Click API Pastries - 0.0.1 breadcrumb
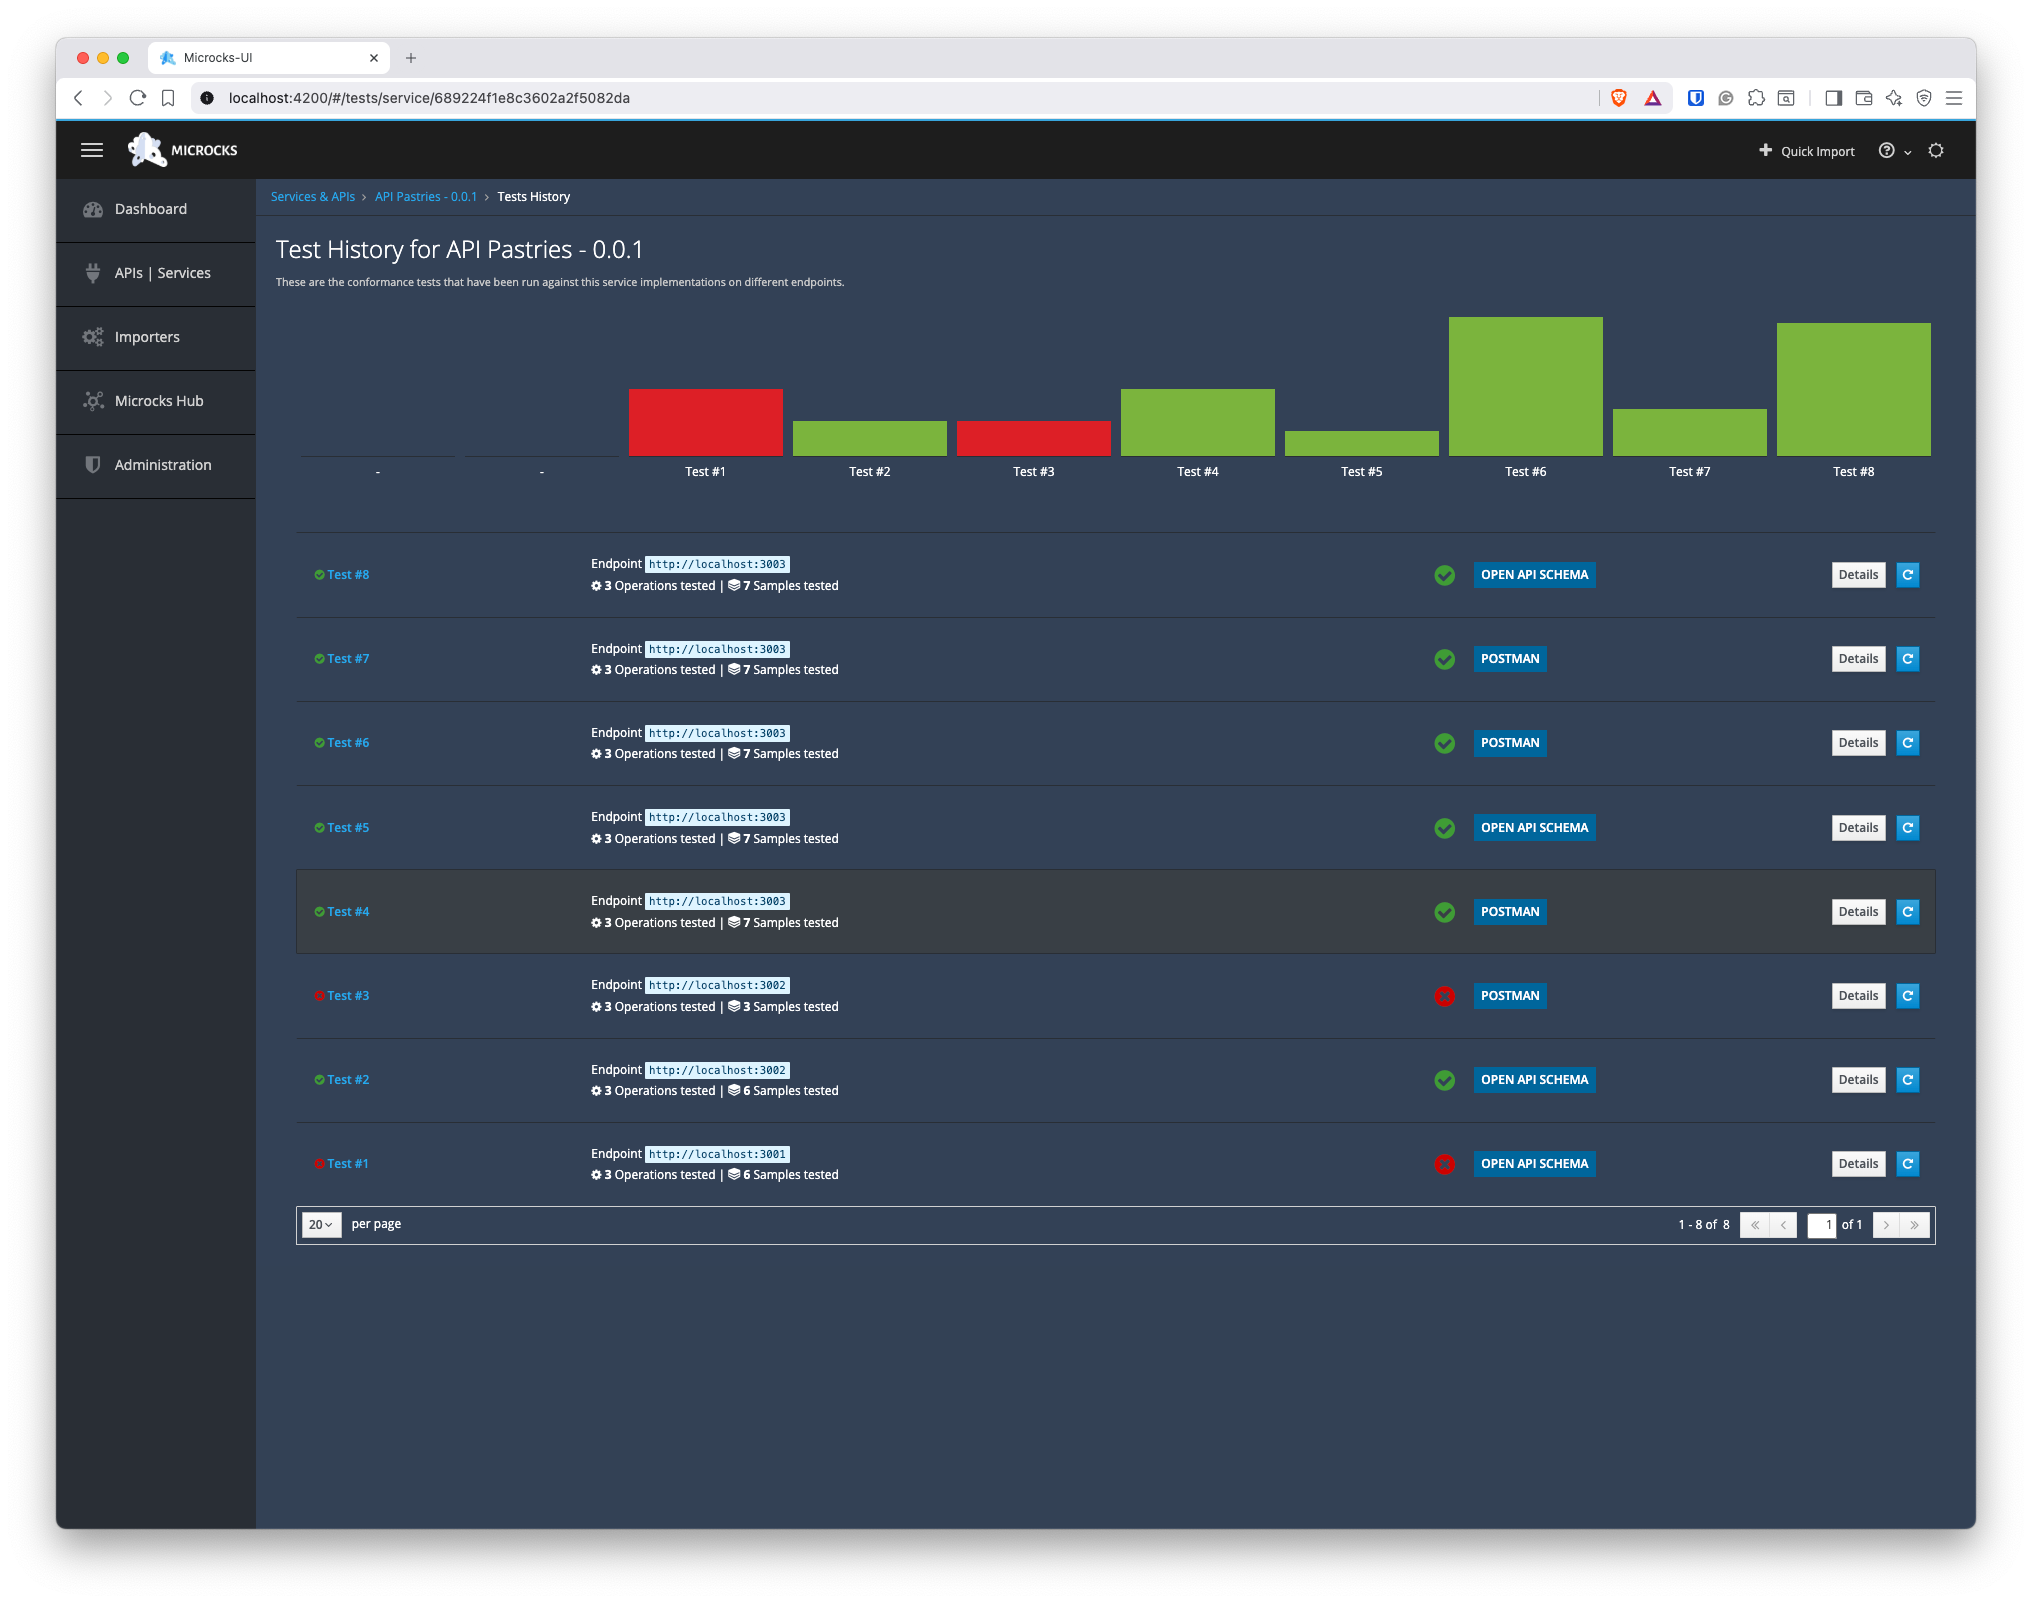The image size is (2032, 1603). point(425,197)
